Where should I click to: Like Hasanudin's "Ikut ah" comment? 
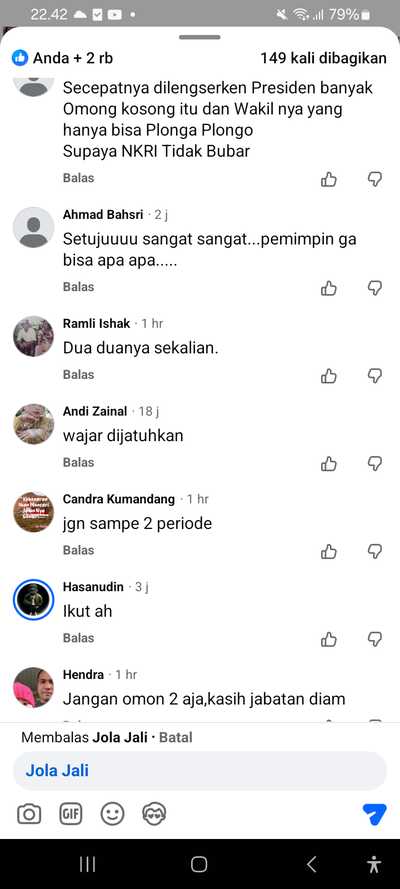[329, 640]
